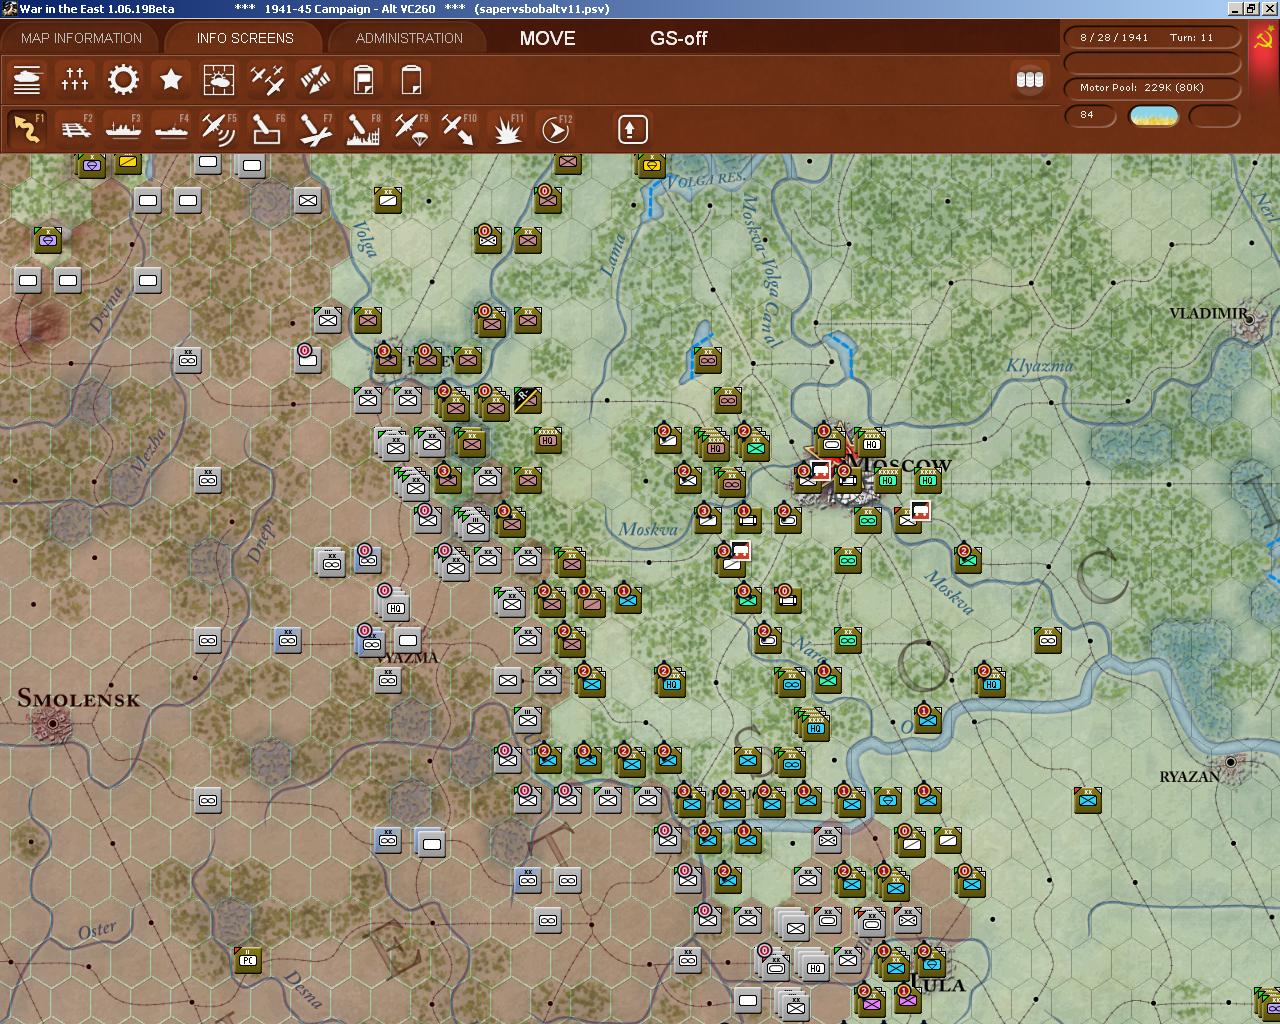Open the INFO SCREENS tab
This screenshot has height=1024, width=1280.
(x=245, y=38)
